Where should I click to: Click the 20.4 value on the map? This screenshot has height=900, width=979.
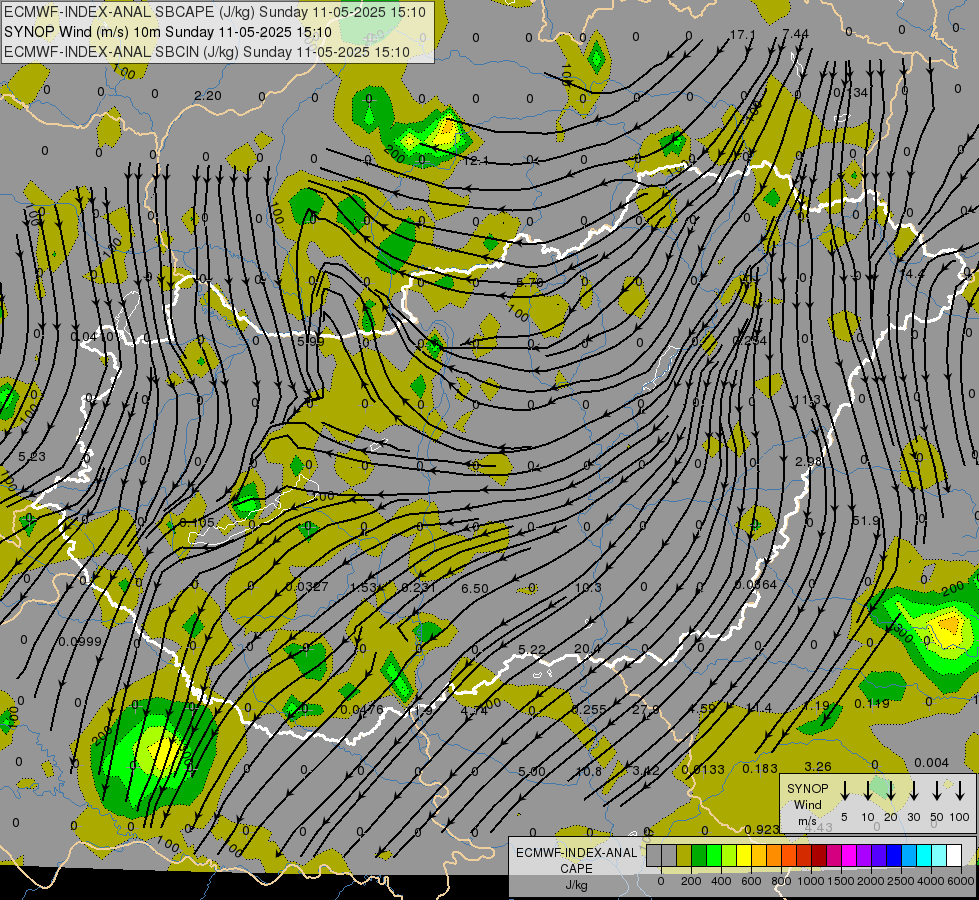(x=588, y=649)
